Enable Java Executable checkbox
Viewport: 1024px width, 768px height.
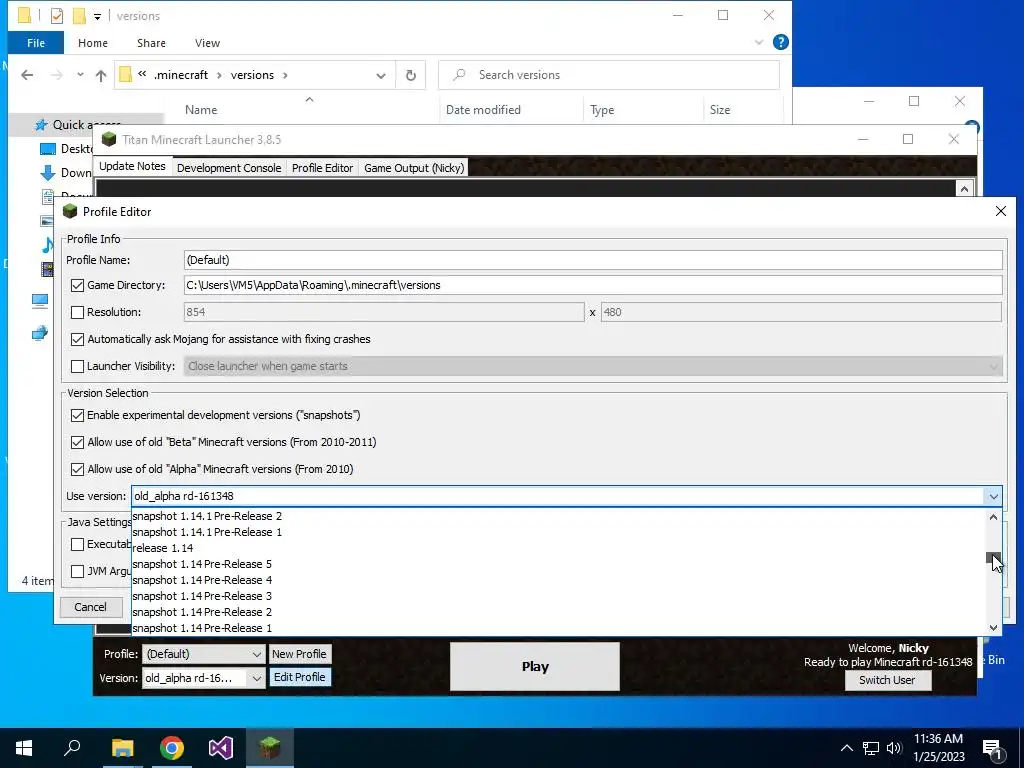pyautogui.click(x=77, y=544)
